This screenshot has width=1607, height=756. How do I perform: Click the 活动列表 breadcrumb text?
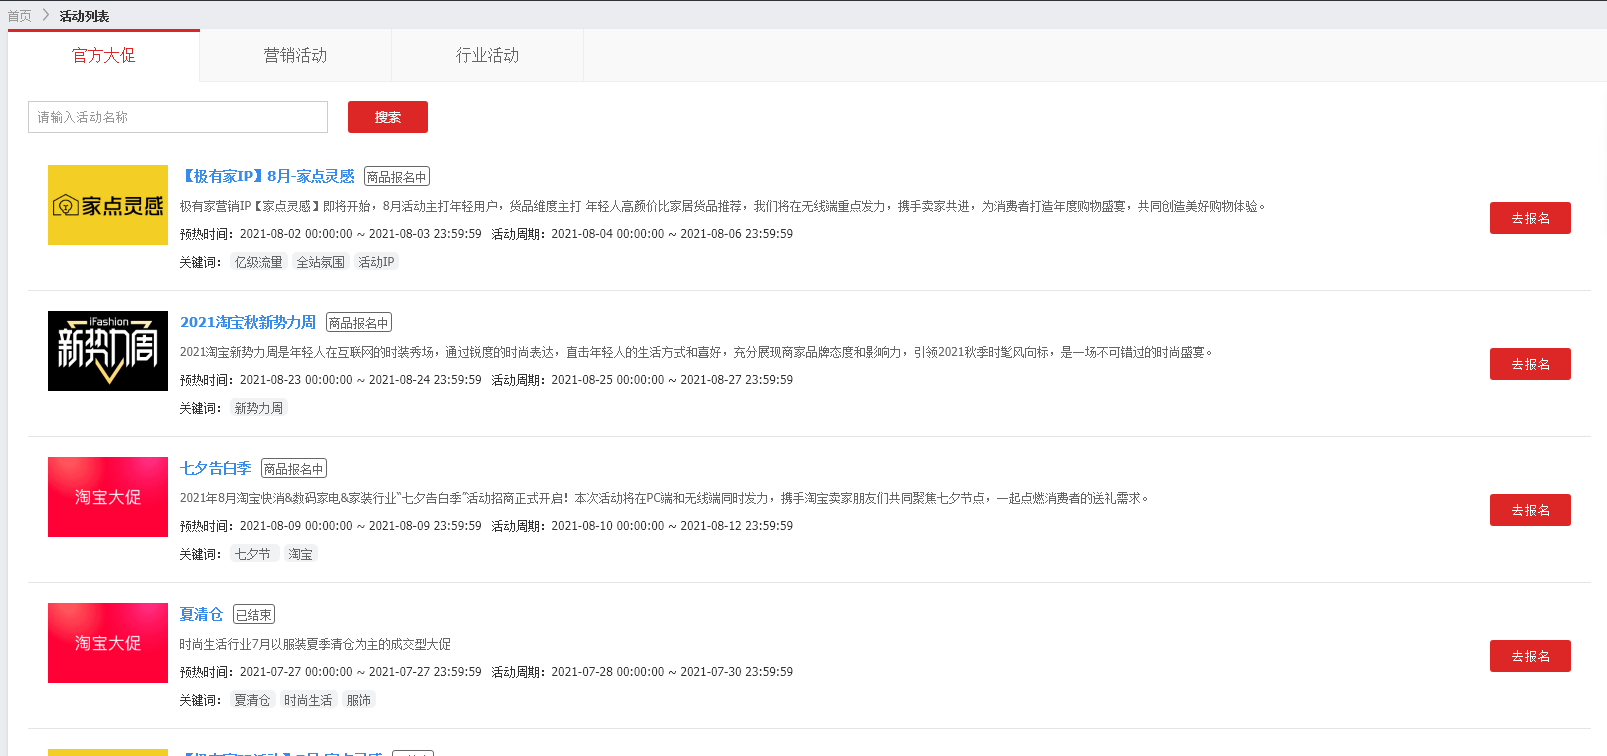point(84,16)
